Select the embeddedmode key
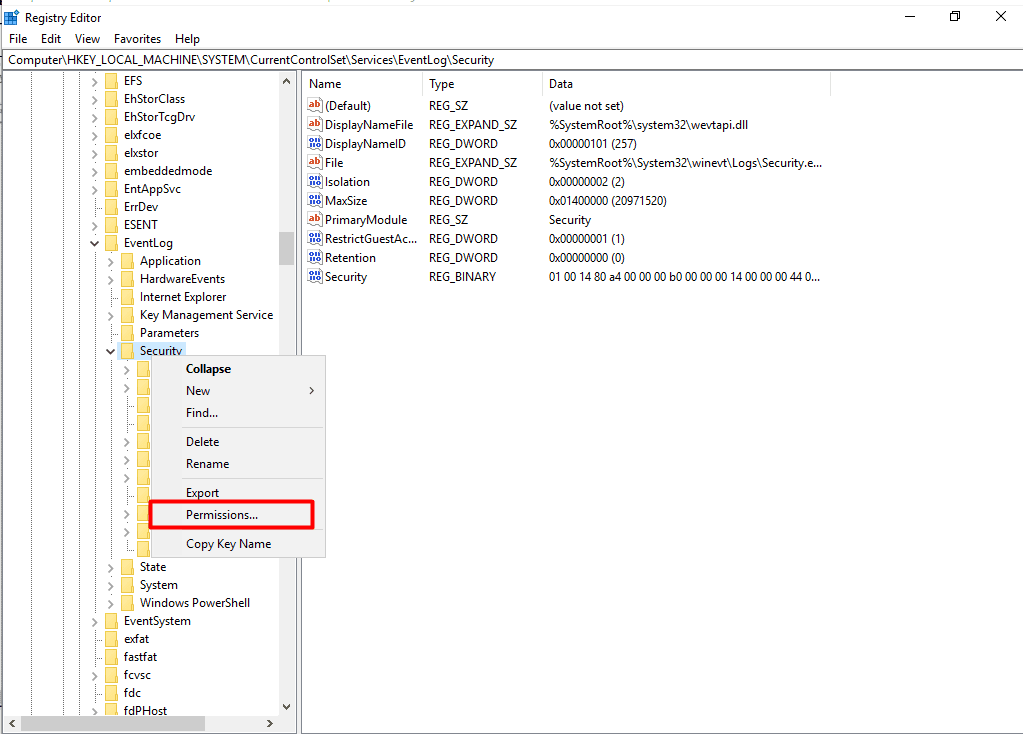The image size is (1023, 734). tap(168, 171)
